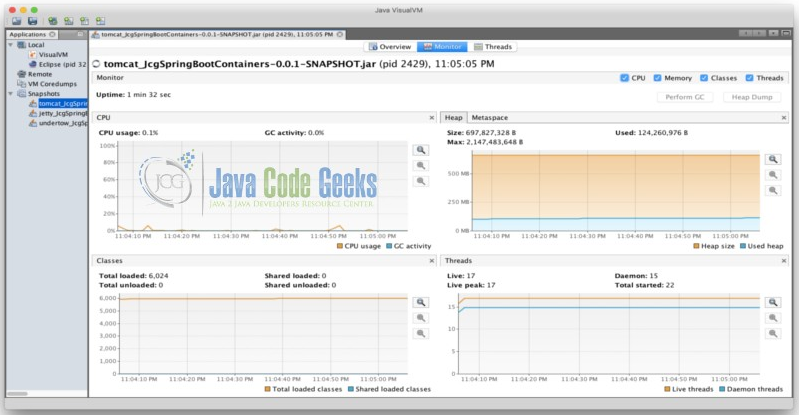Select the Remote tree node
The width and height of the screenshot is (799, 415).
coord(35,74)
